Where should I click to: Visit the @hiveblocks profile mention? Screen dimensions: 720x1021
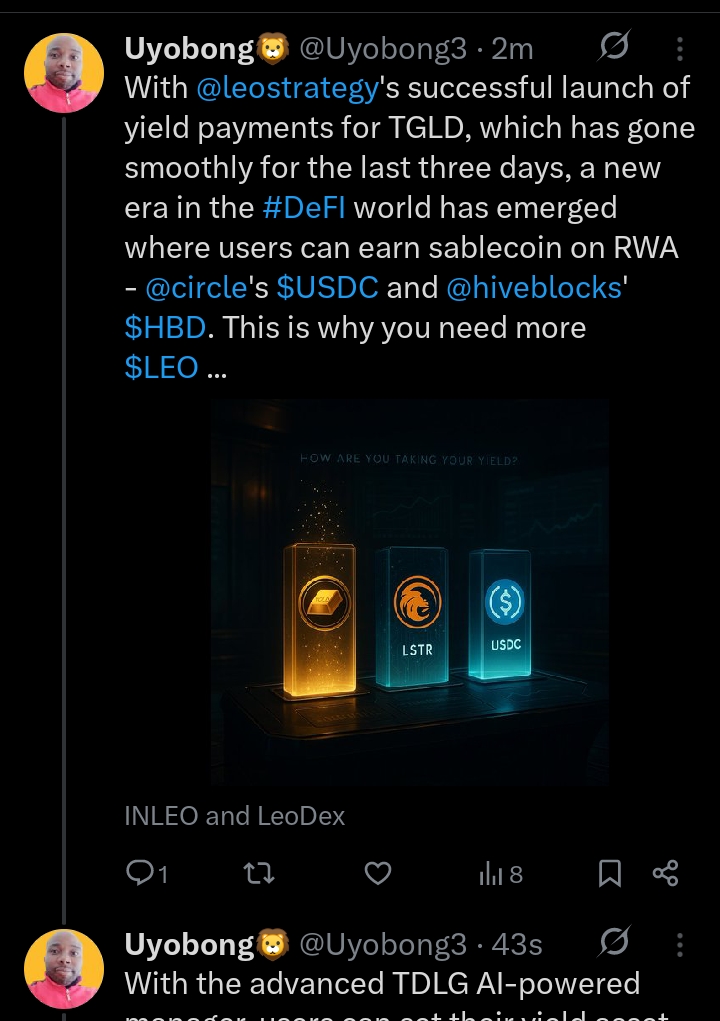coord(531,288)
